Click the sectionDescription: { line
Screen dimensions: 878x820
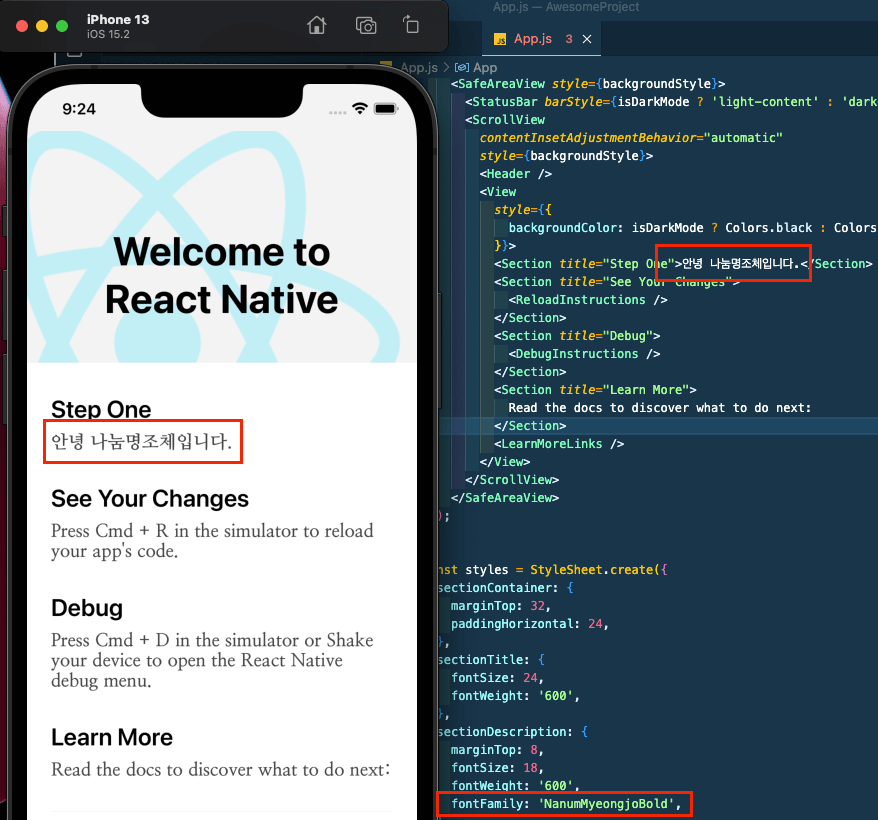[x=513, y=732]
